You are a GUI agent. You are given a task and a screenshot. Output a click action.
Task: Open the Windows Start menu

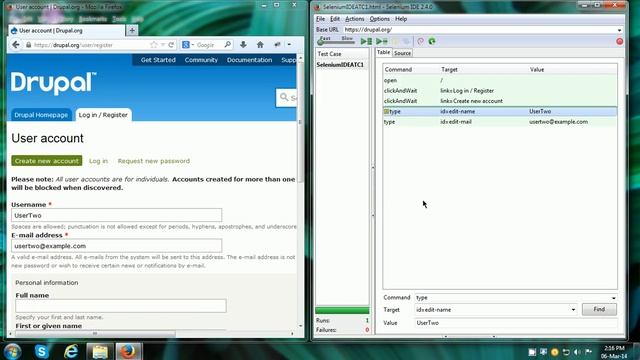click(x=13, y=351)
